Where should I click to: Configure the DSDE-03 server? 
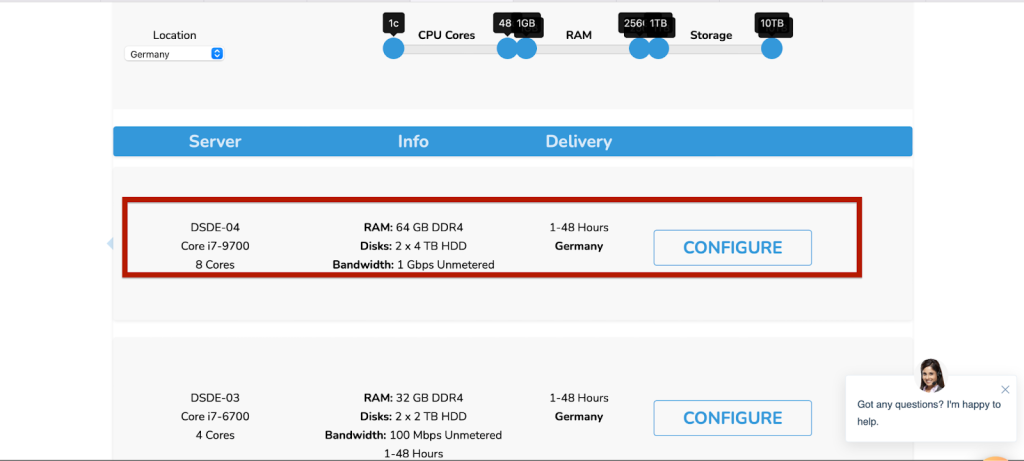(x=732, y=418)
